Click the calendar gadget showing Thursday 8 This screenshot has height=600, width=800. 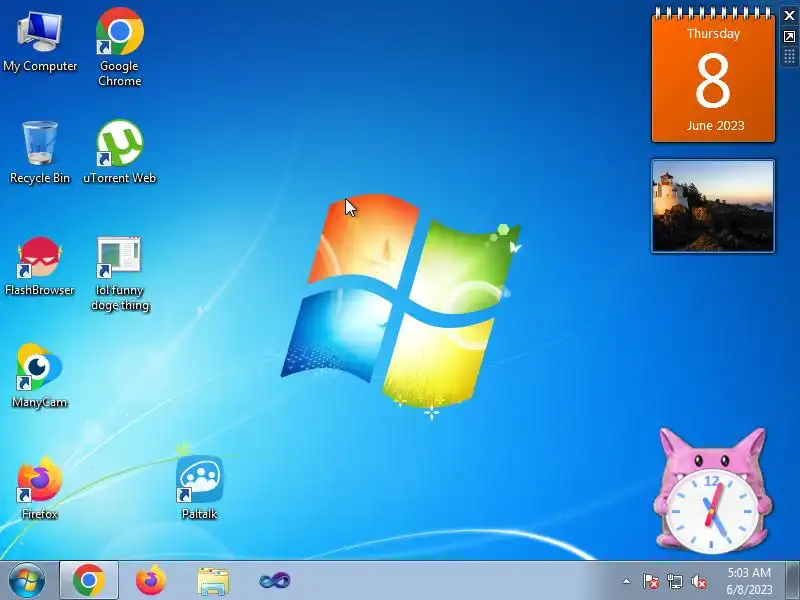[713, 76]
